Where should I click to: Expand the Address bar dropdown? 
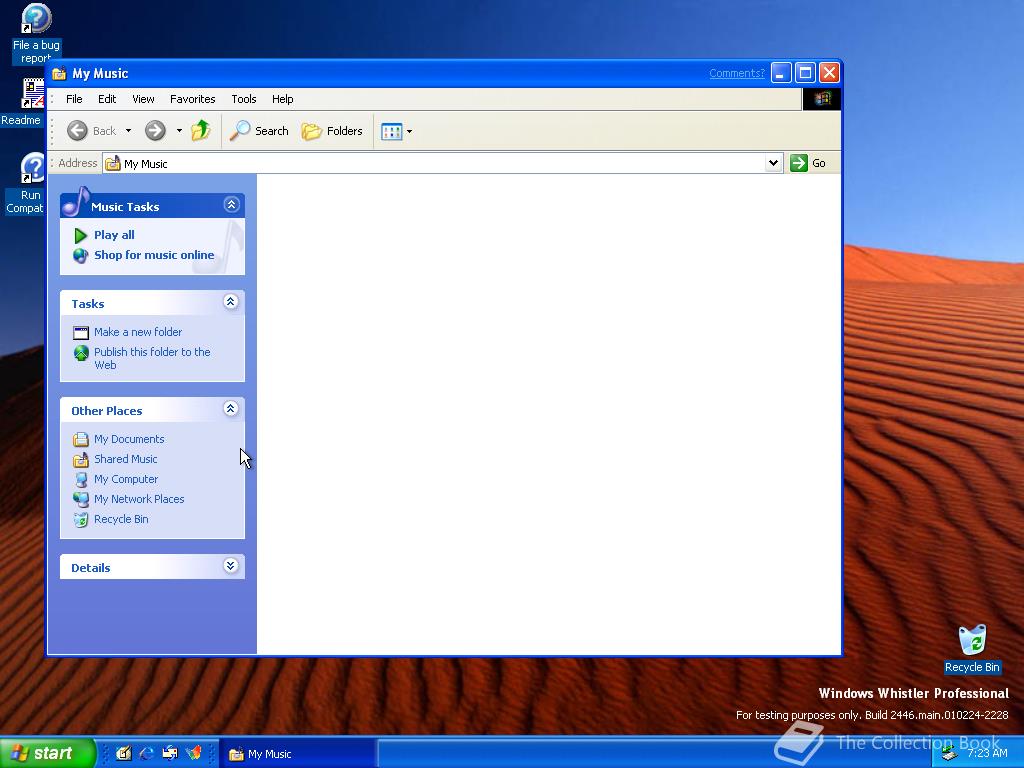coord(773,163)
